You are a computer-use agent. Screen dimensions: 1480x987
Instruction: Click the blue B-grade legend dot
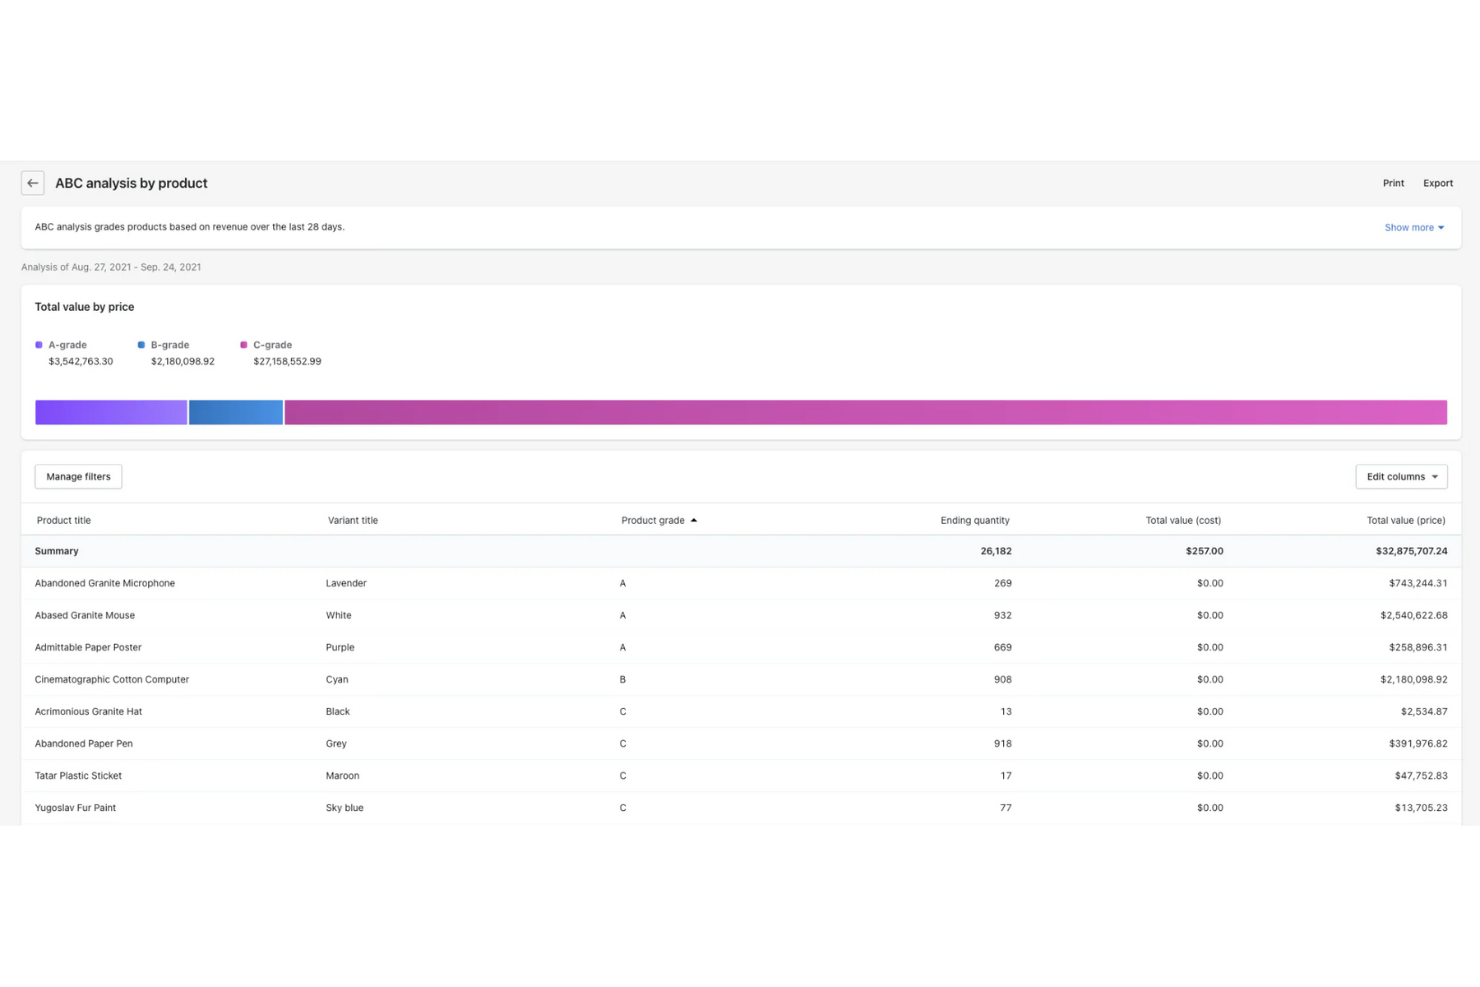pyautogui.click(x=141, y=345)
